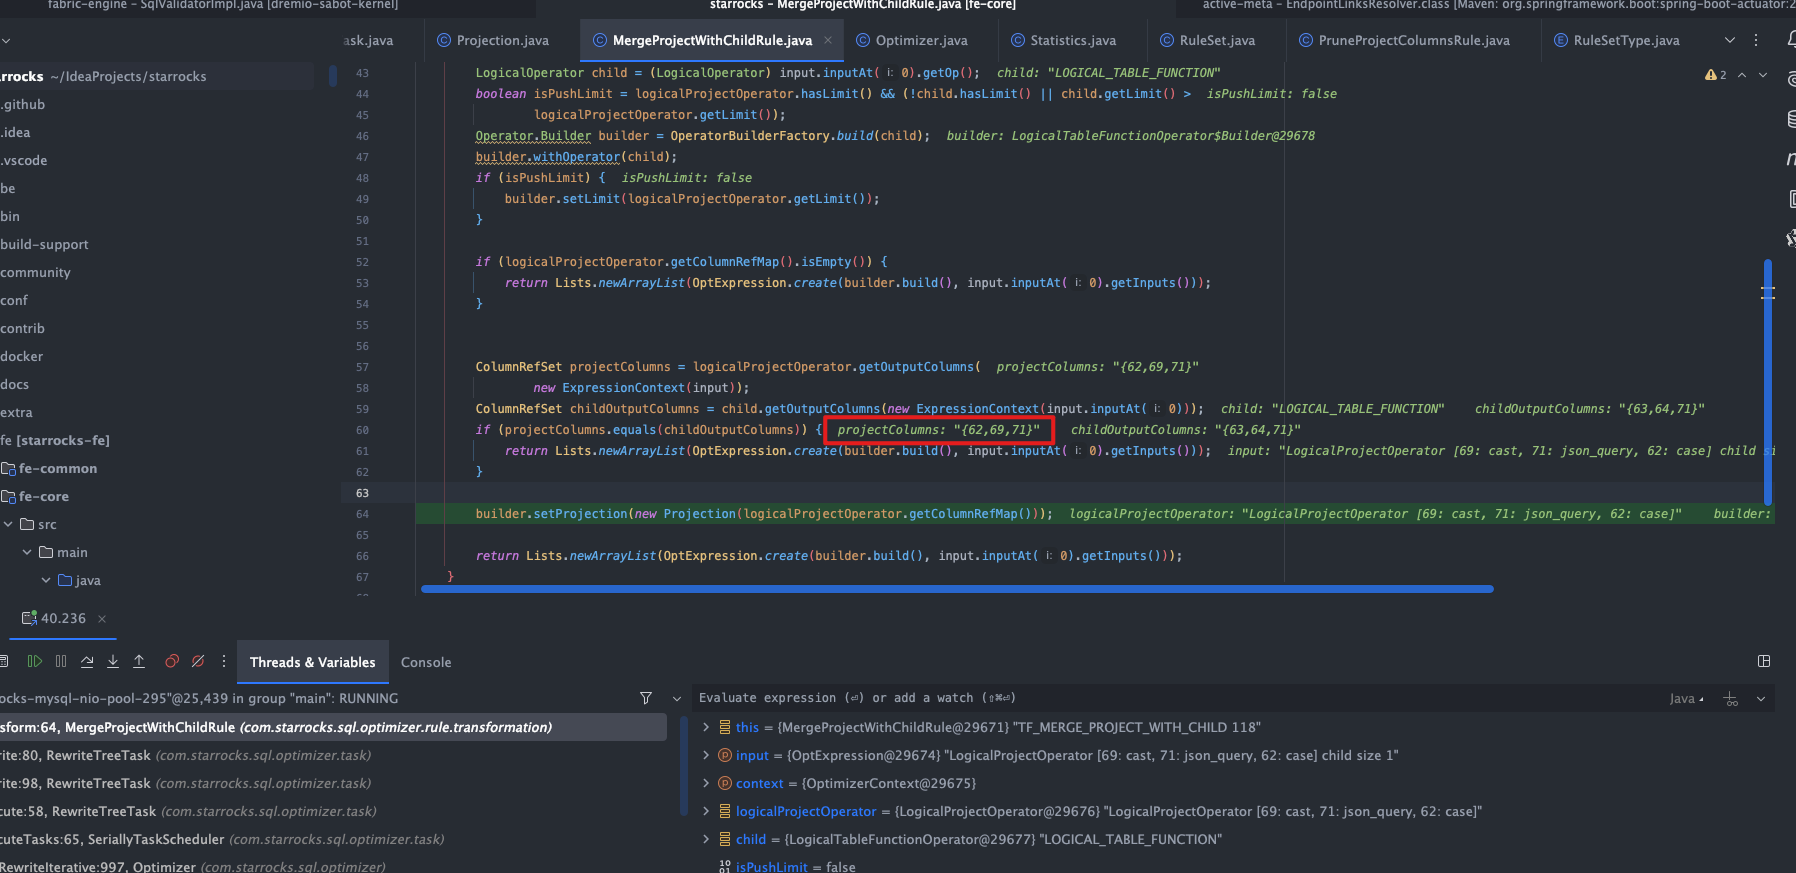
Task: Toggle Mute Breakpoints icon
Action: point(198,662)
